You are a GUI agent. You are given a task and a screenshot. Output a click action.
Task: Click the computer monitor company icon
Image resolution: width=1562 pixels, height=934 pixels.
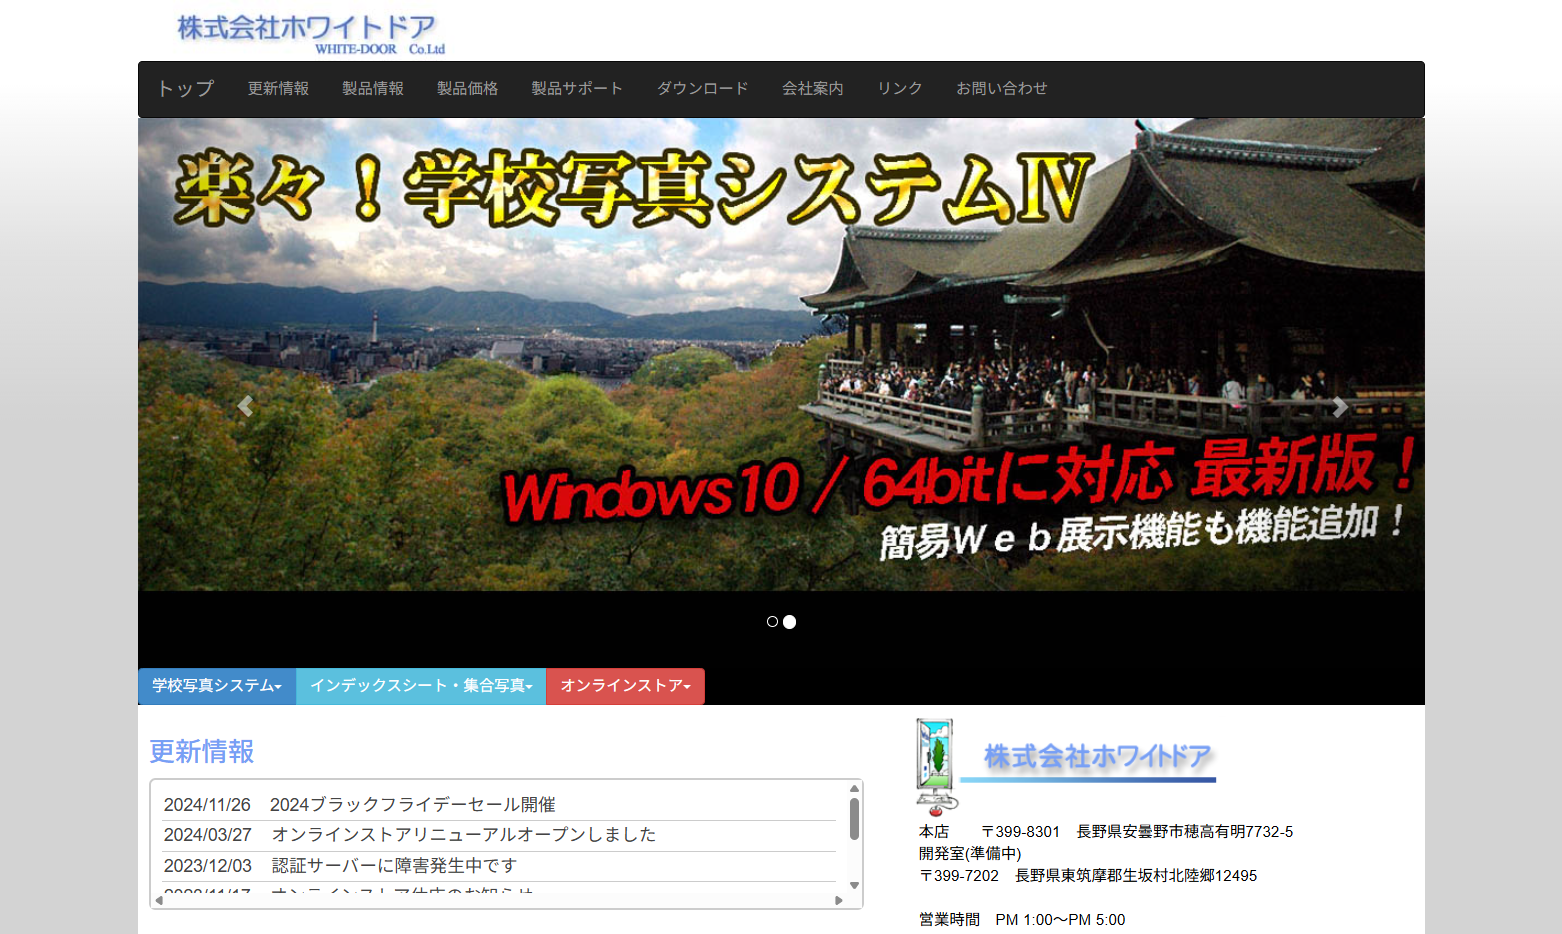point(935,763)
